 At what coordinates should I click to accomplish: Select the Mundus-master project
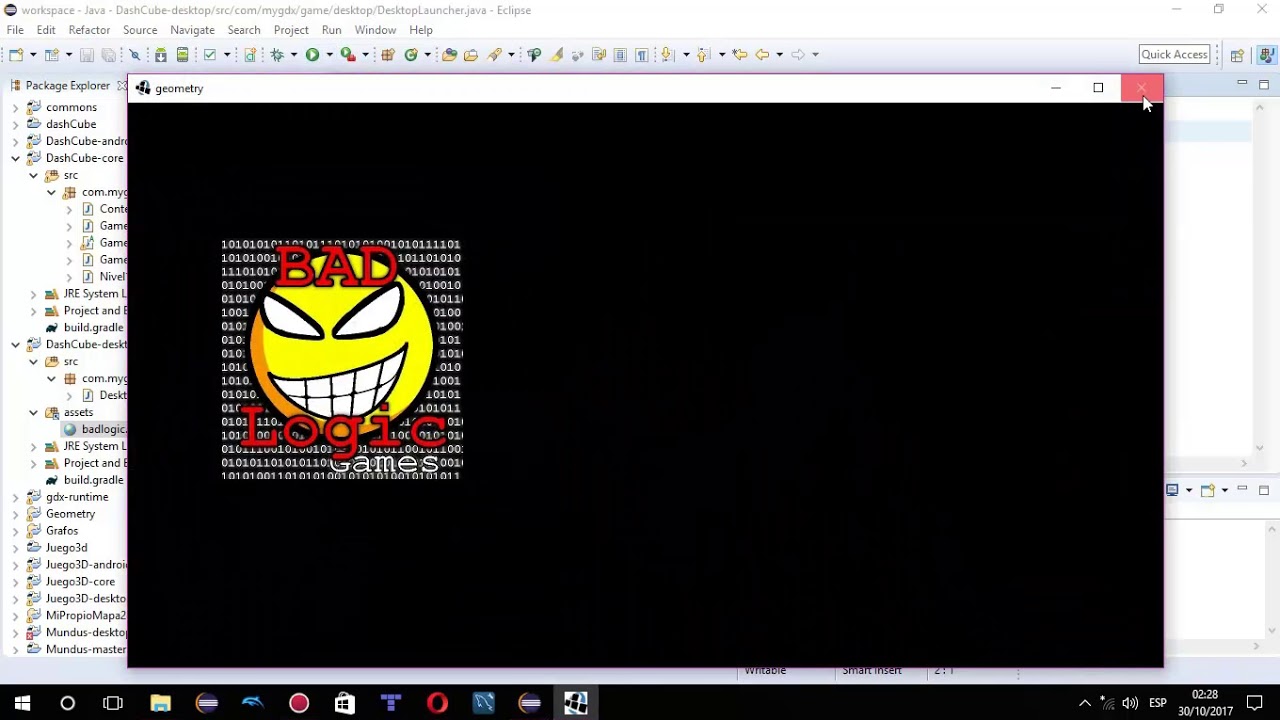click(x=86, y=649)
